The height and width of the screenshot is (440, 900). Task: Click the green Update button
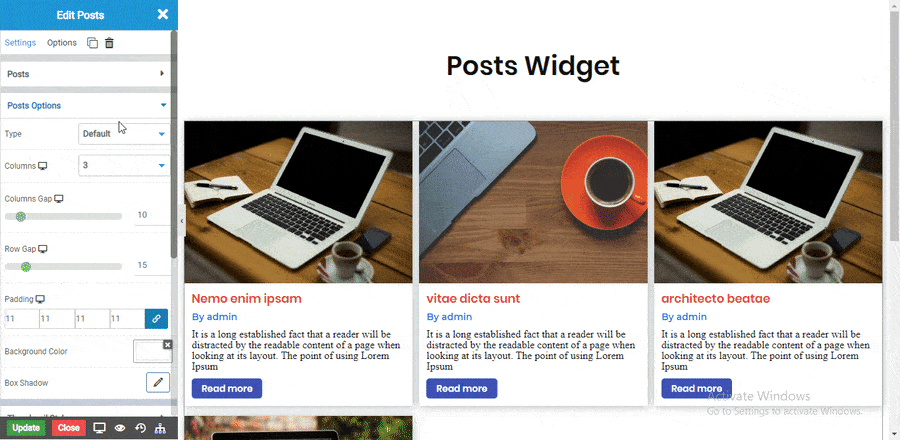[26, 428]
